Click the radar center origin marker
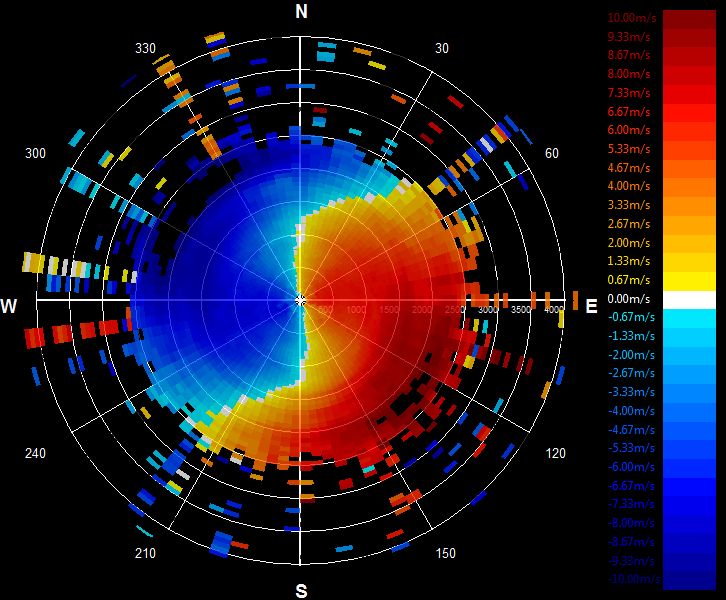The width and height of the screenshot is (726, 600). (x=300, y=300)
